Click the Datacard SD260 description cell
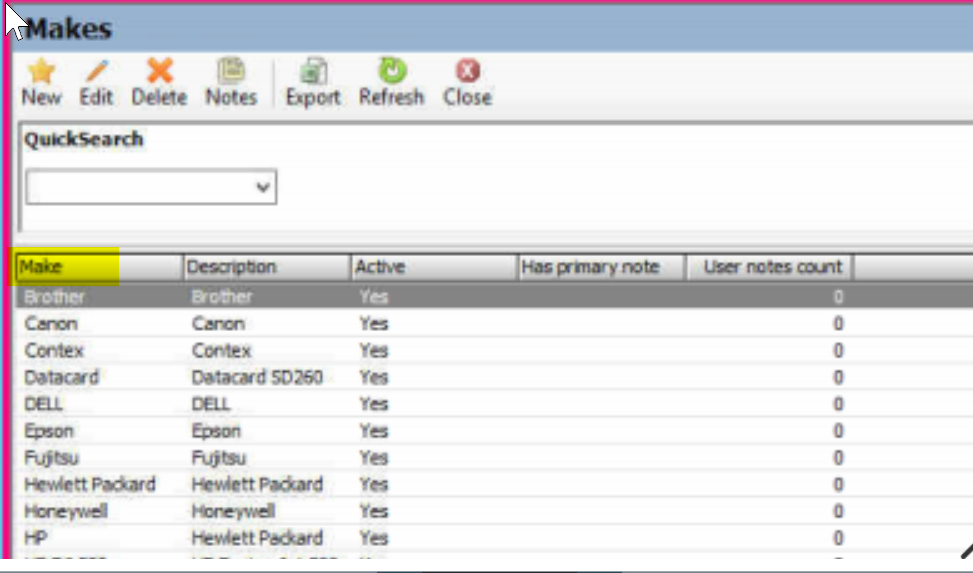Screen dimensions: 973x573 click(258, 377)
